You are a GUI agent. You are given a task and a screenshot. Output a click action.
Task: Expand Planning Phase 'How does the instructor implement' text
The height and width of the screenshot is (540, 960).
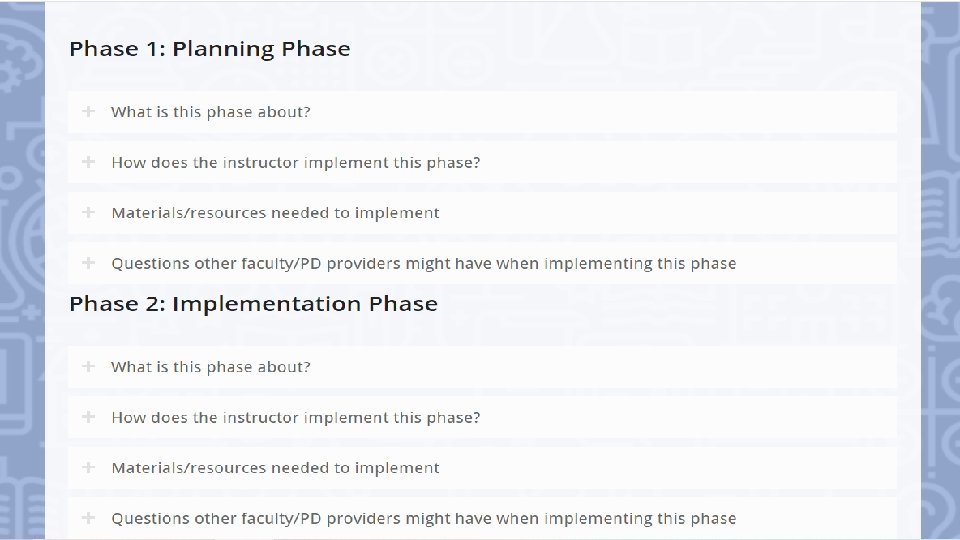click(296, 162)
